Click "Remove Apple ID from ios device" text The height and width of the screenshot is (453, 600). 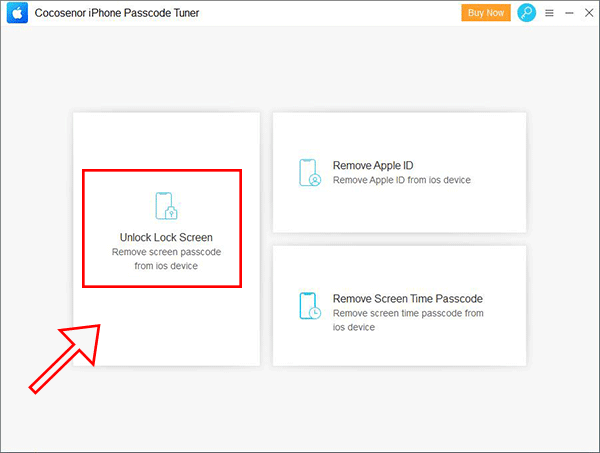[x=402, y=180]
